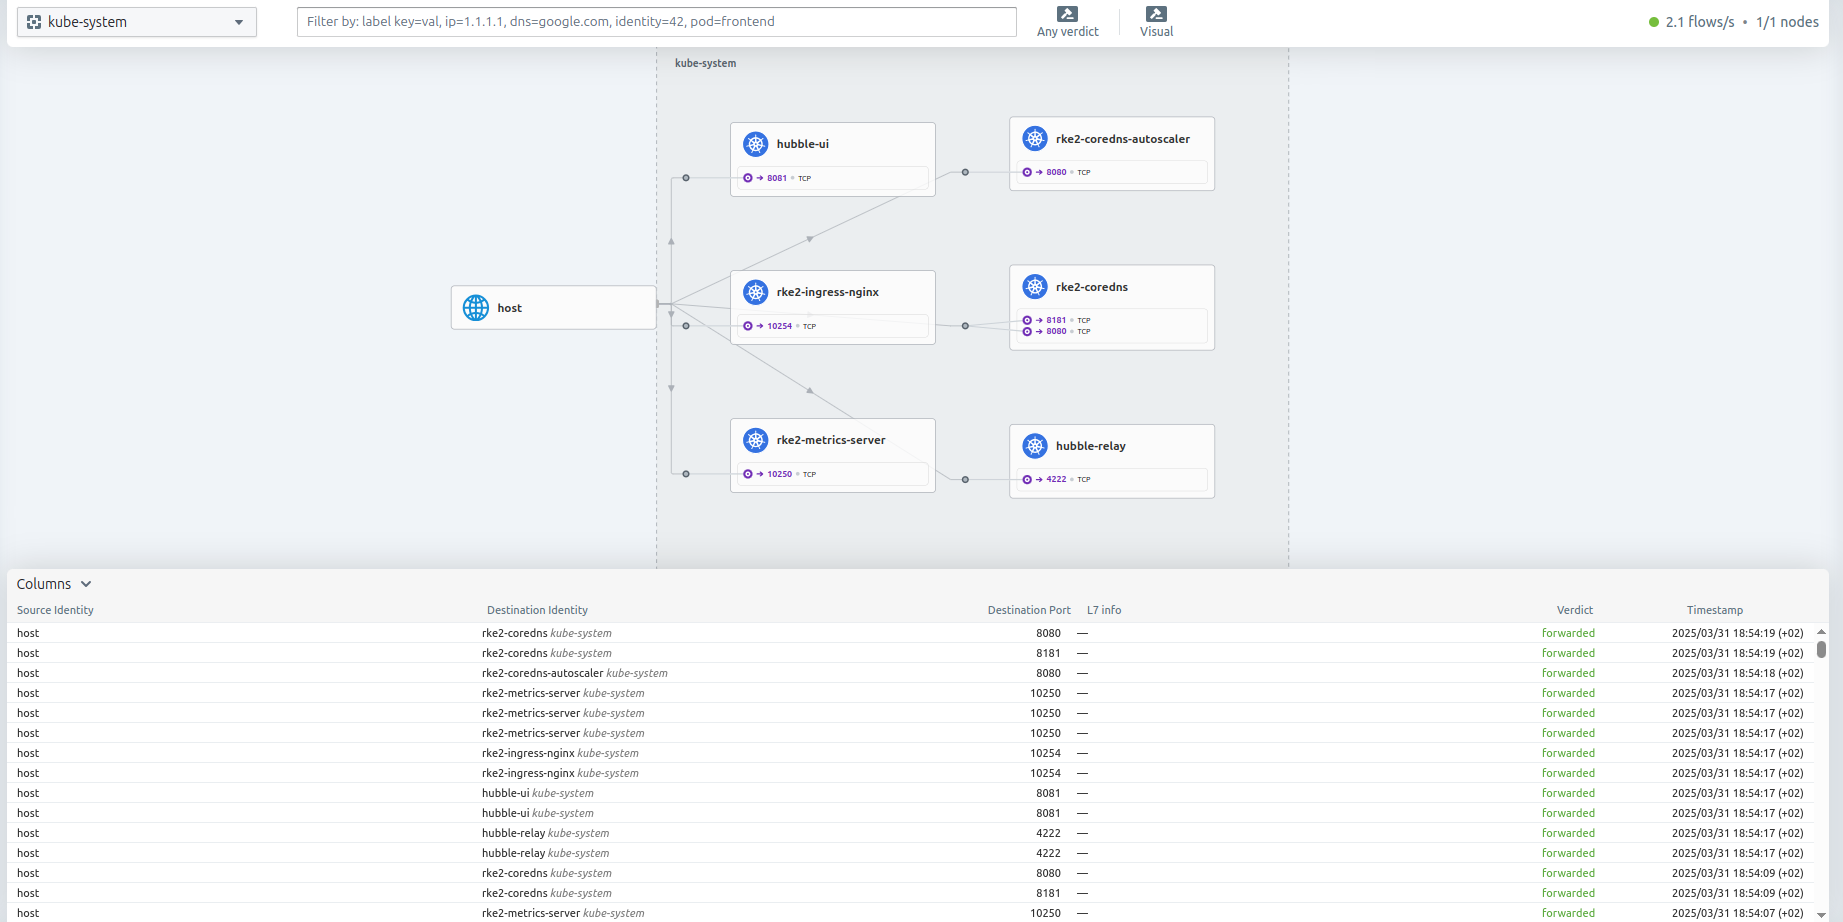The width and height of the screenshot is (1843, 922).
Task: Click the Verdict column header
Action: [x=1574, y=610]
